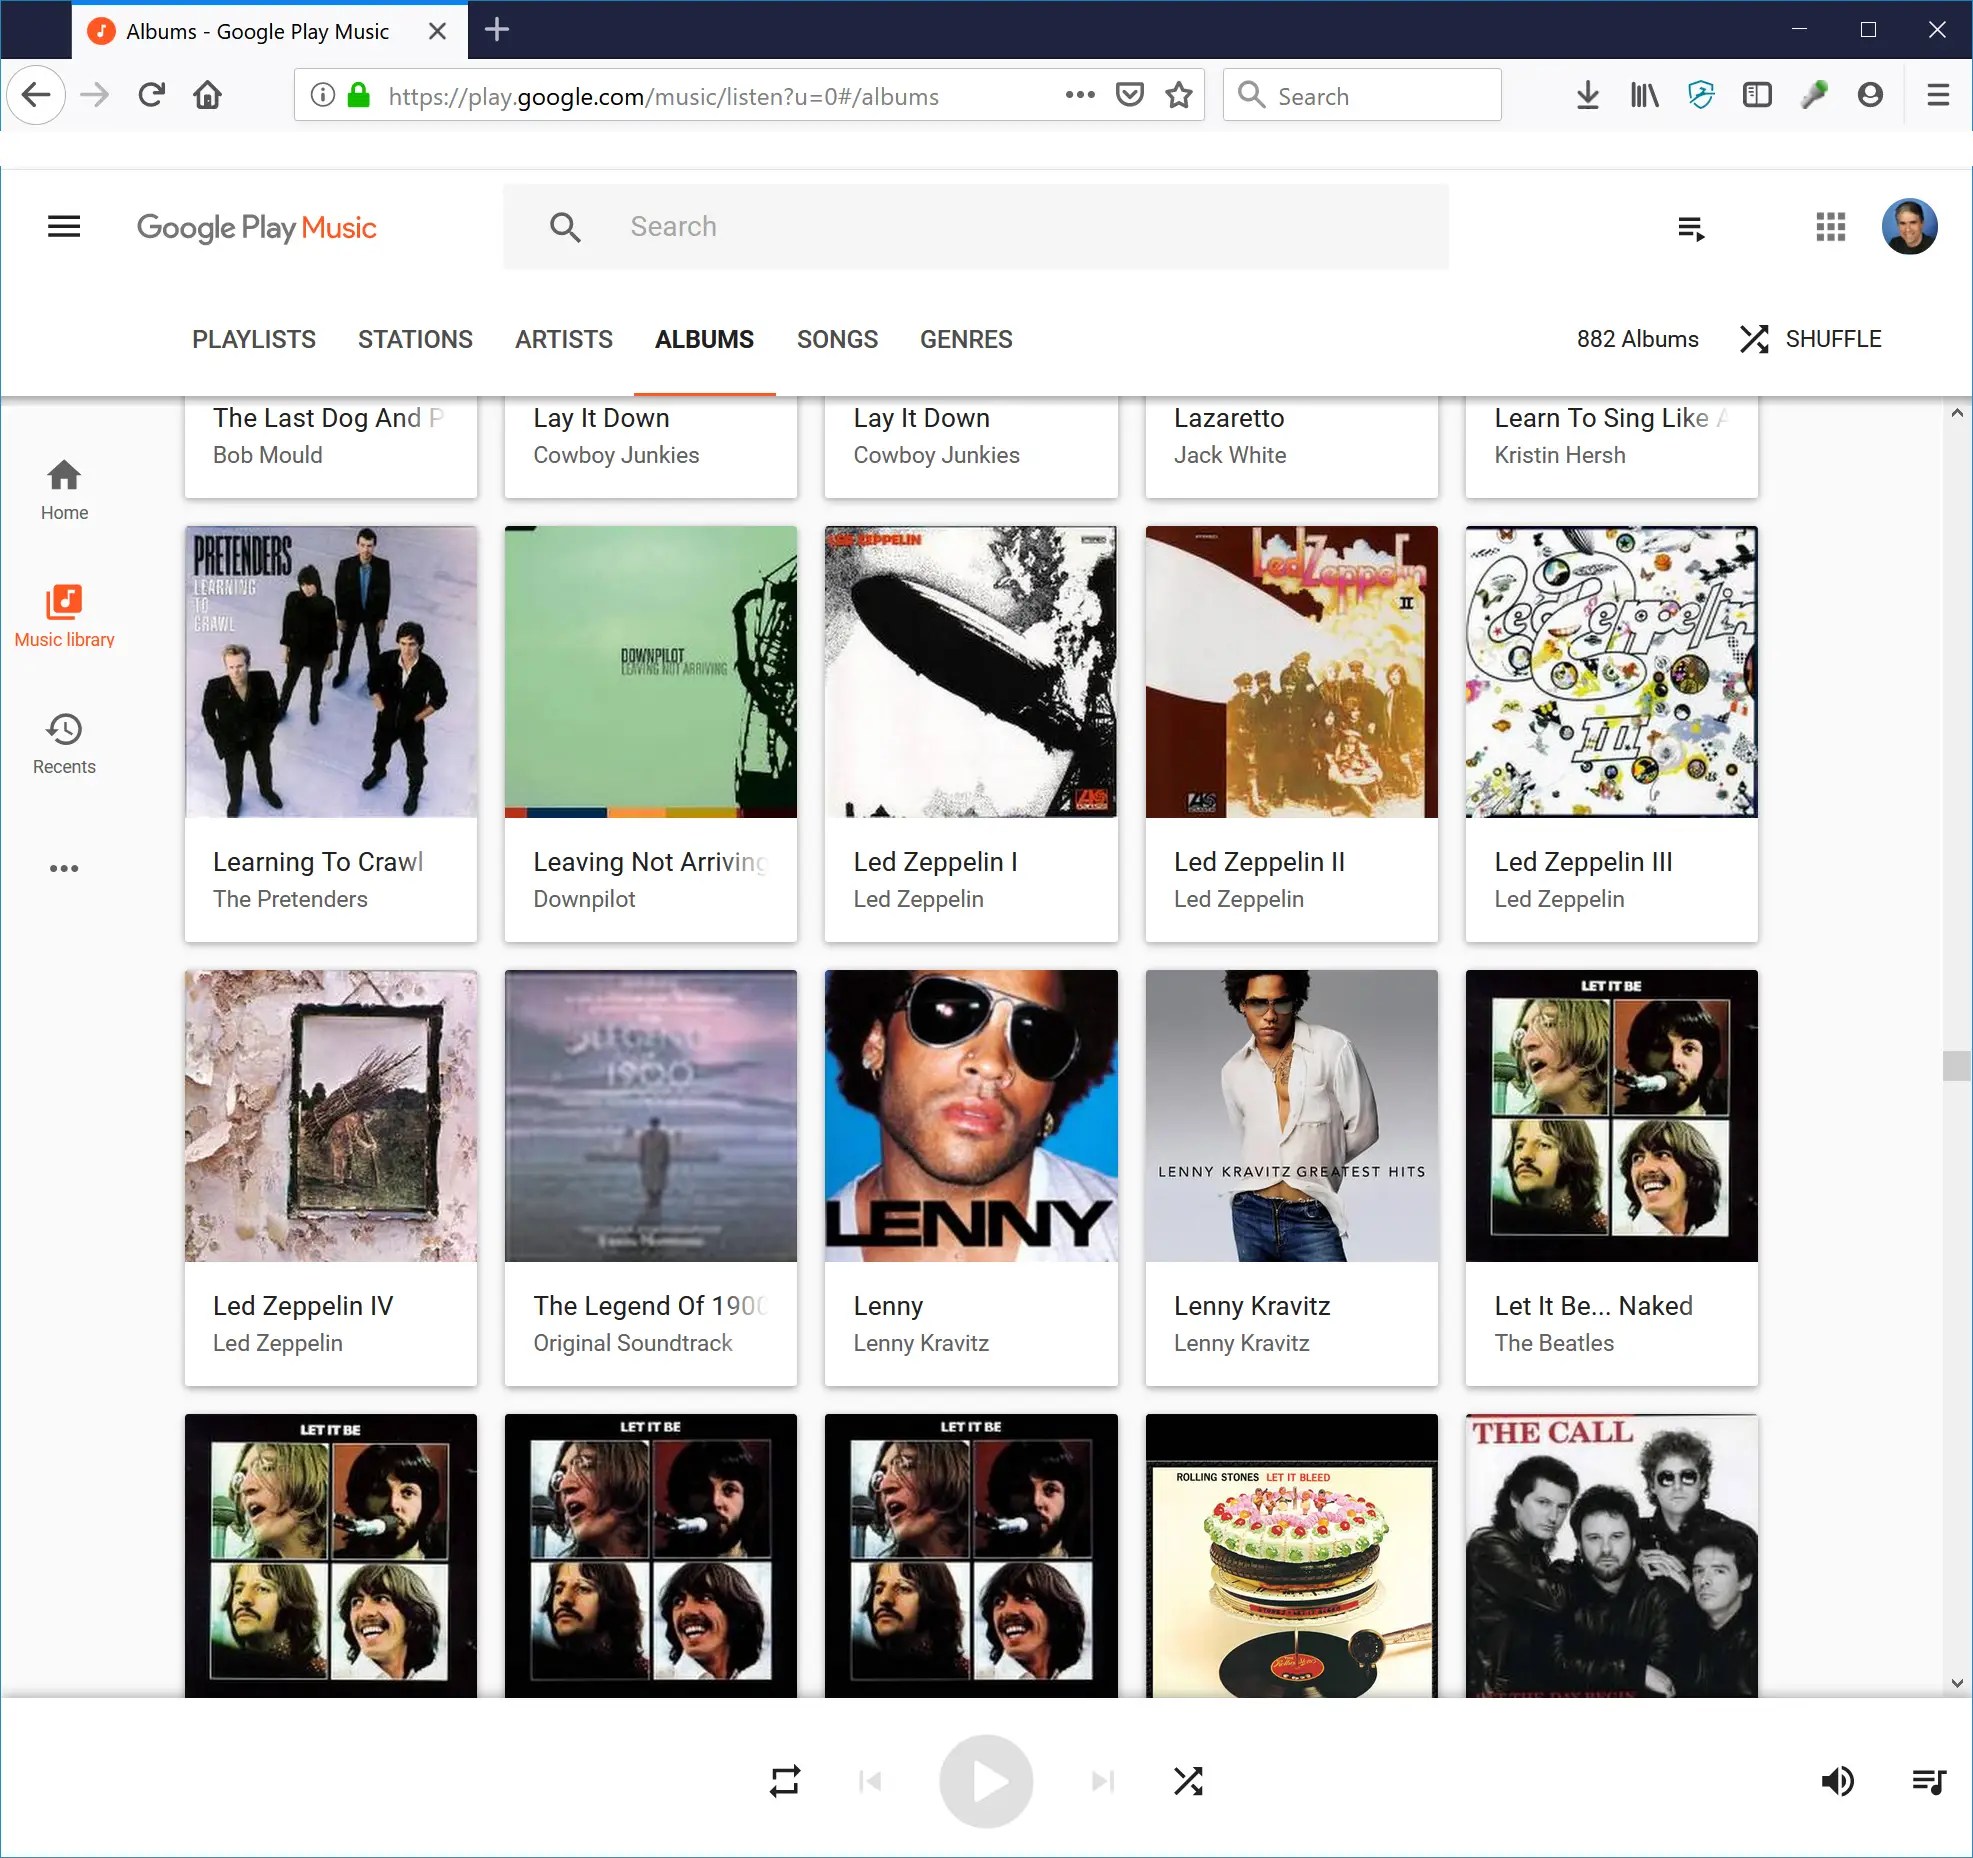Open the queue icon in top header
The width and height of the screenshot is (1973, 1858).
pos(1691,228)
